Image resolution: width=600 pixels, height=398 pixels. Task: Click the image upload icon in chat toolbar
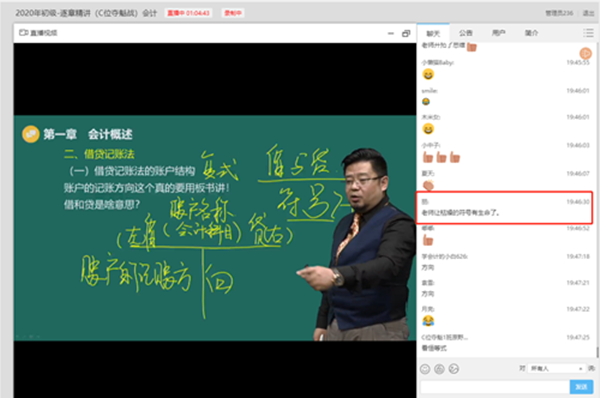[x=454, y=369]
